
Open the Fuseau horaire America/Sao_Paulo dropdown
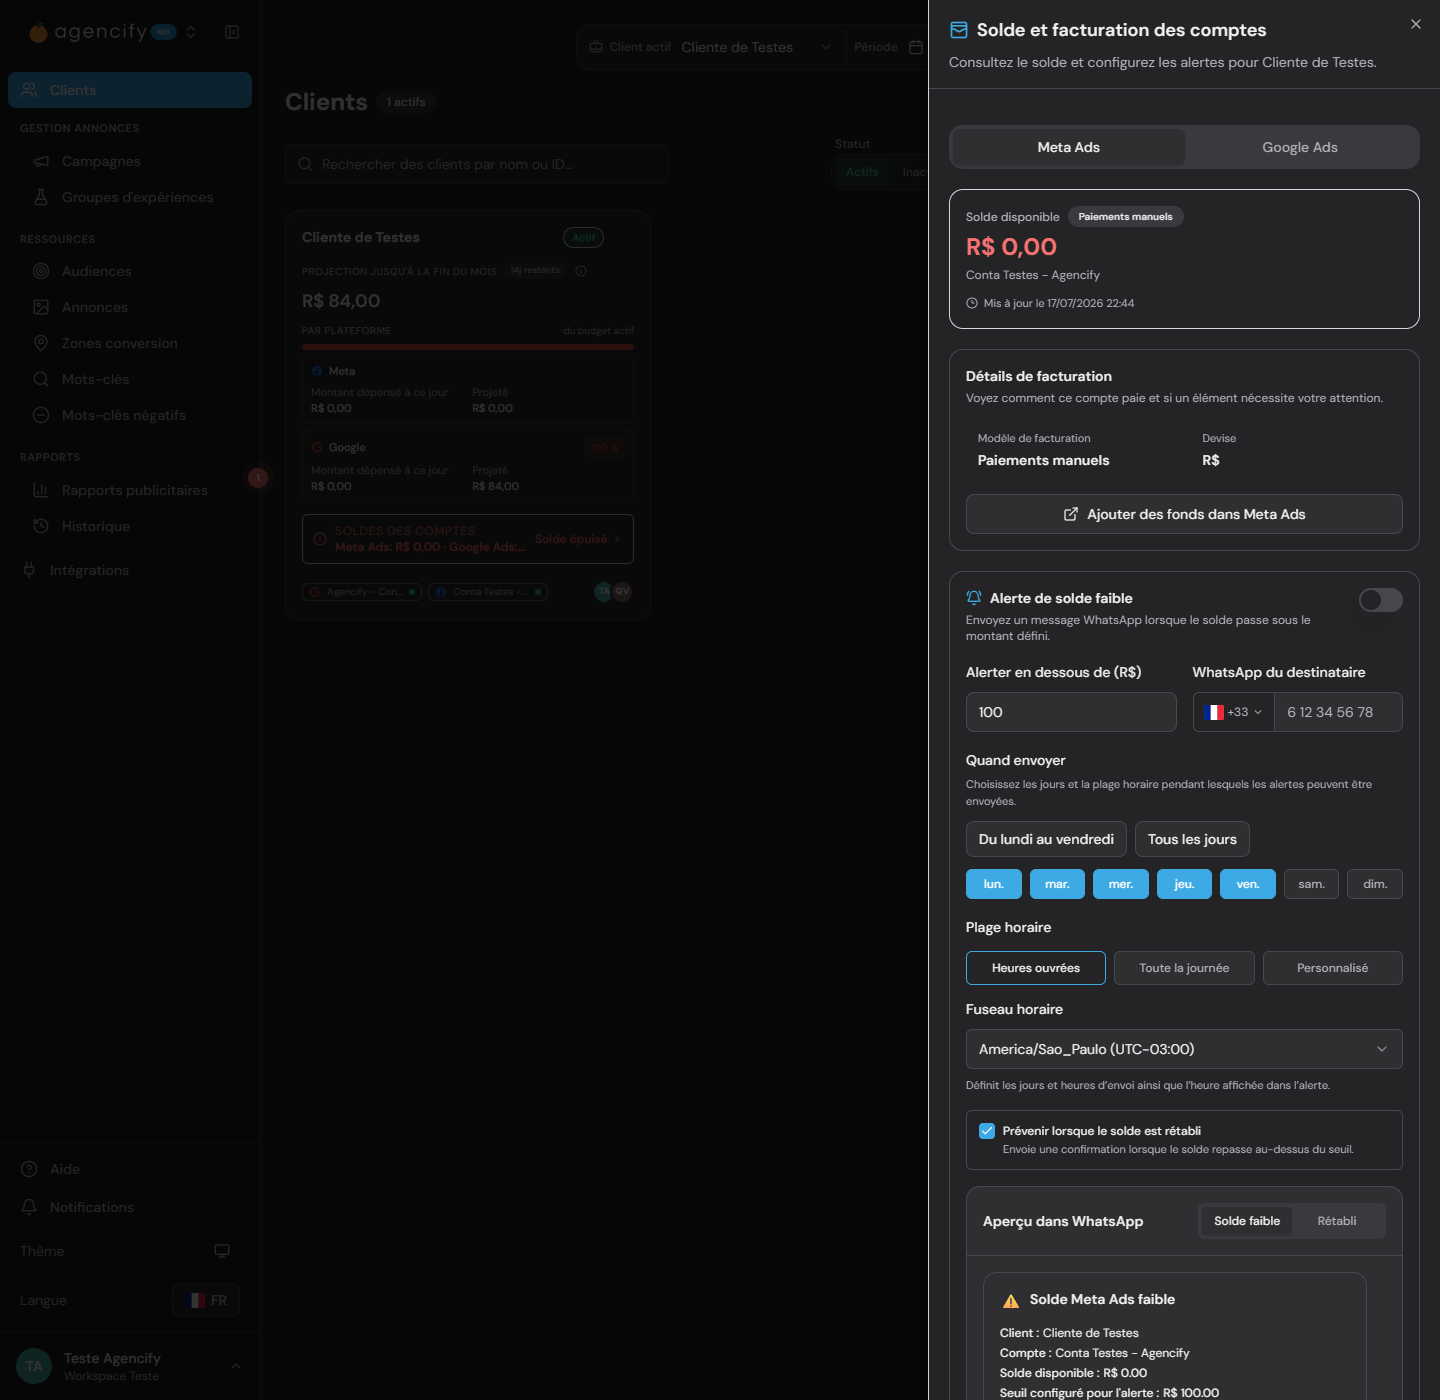click(x=1184, y=1049)
